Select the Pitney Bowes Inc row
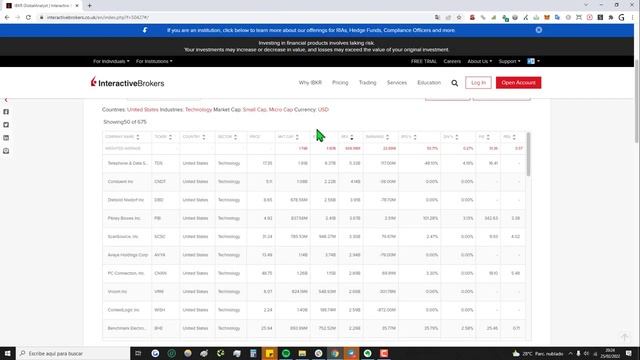Screen dimensions: 640x360 (314, 218)
